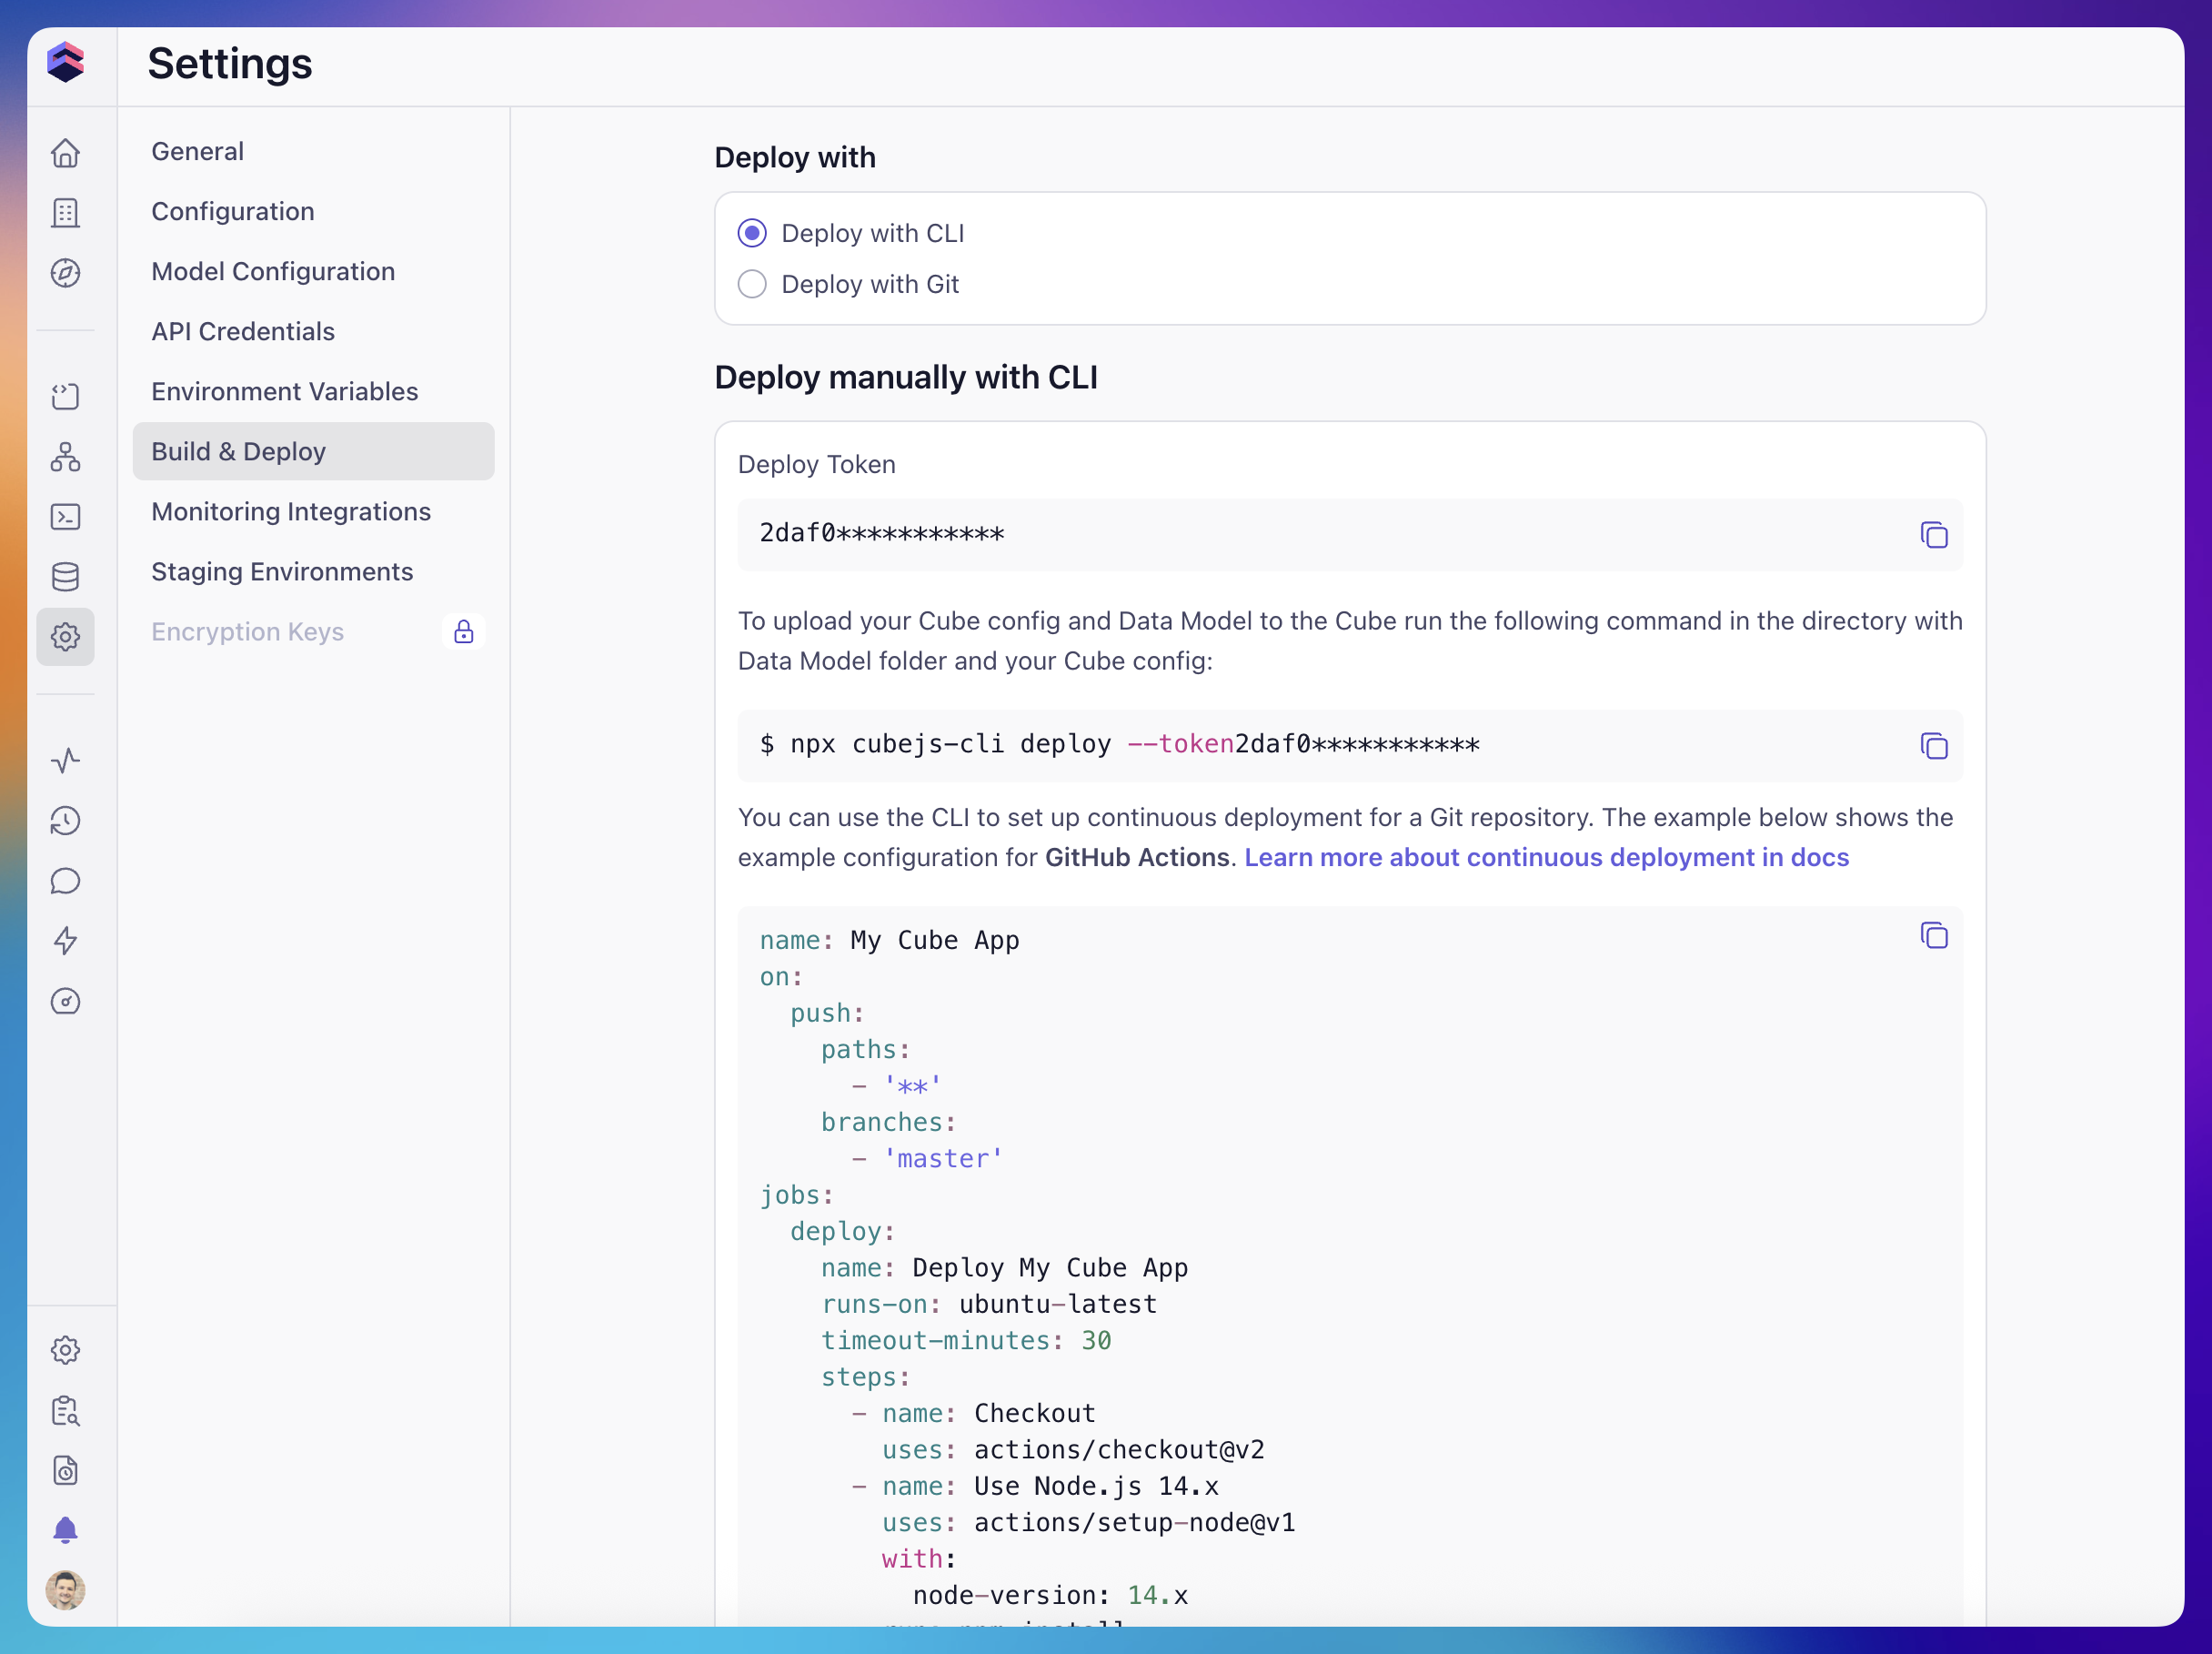This screenshot has height=1654, width=2212.
Task: Open the home icon in sidebar
Action: click(x=66, y=153)
